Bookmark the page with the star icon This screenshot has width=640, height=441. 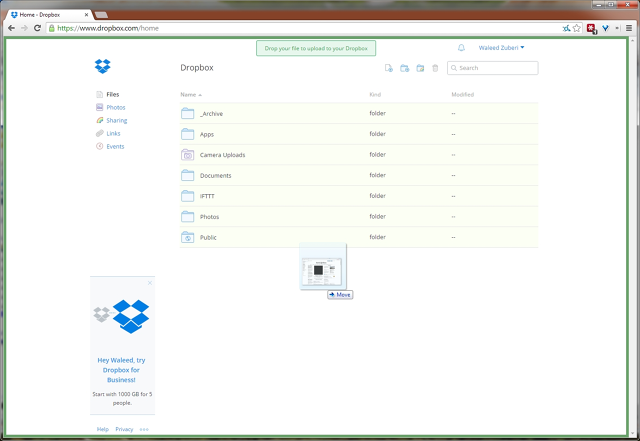tap(577, 28)
